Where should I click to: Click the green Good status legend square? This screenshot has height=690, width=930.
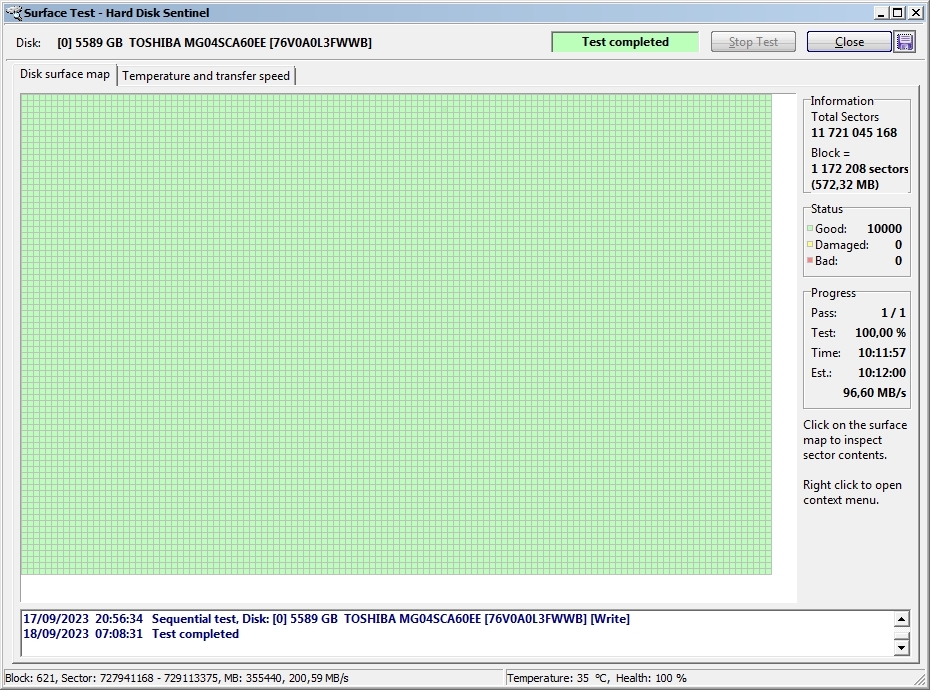810,229
